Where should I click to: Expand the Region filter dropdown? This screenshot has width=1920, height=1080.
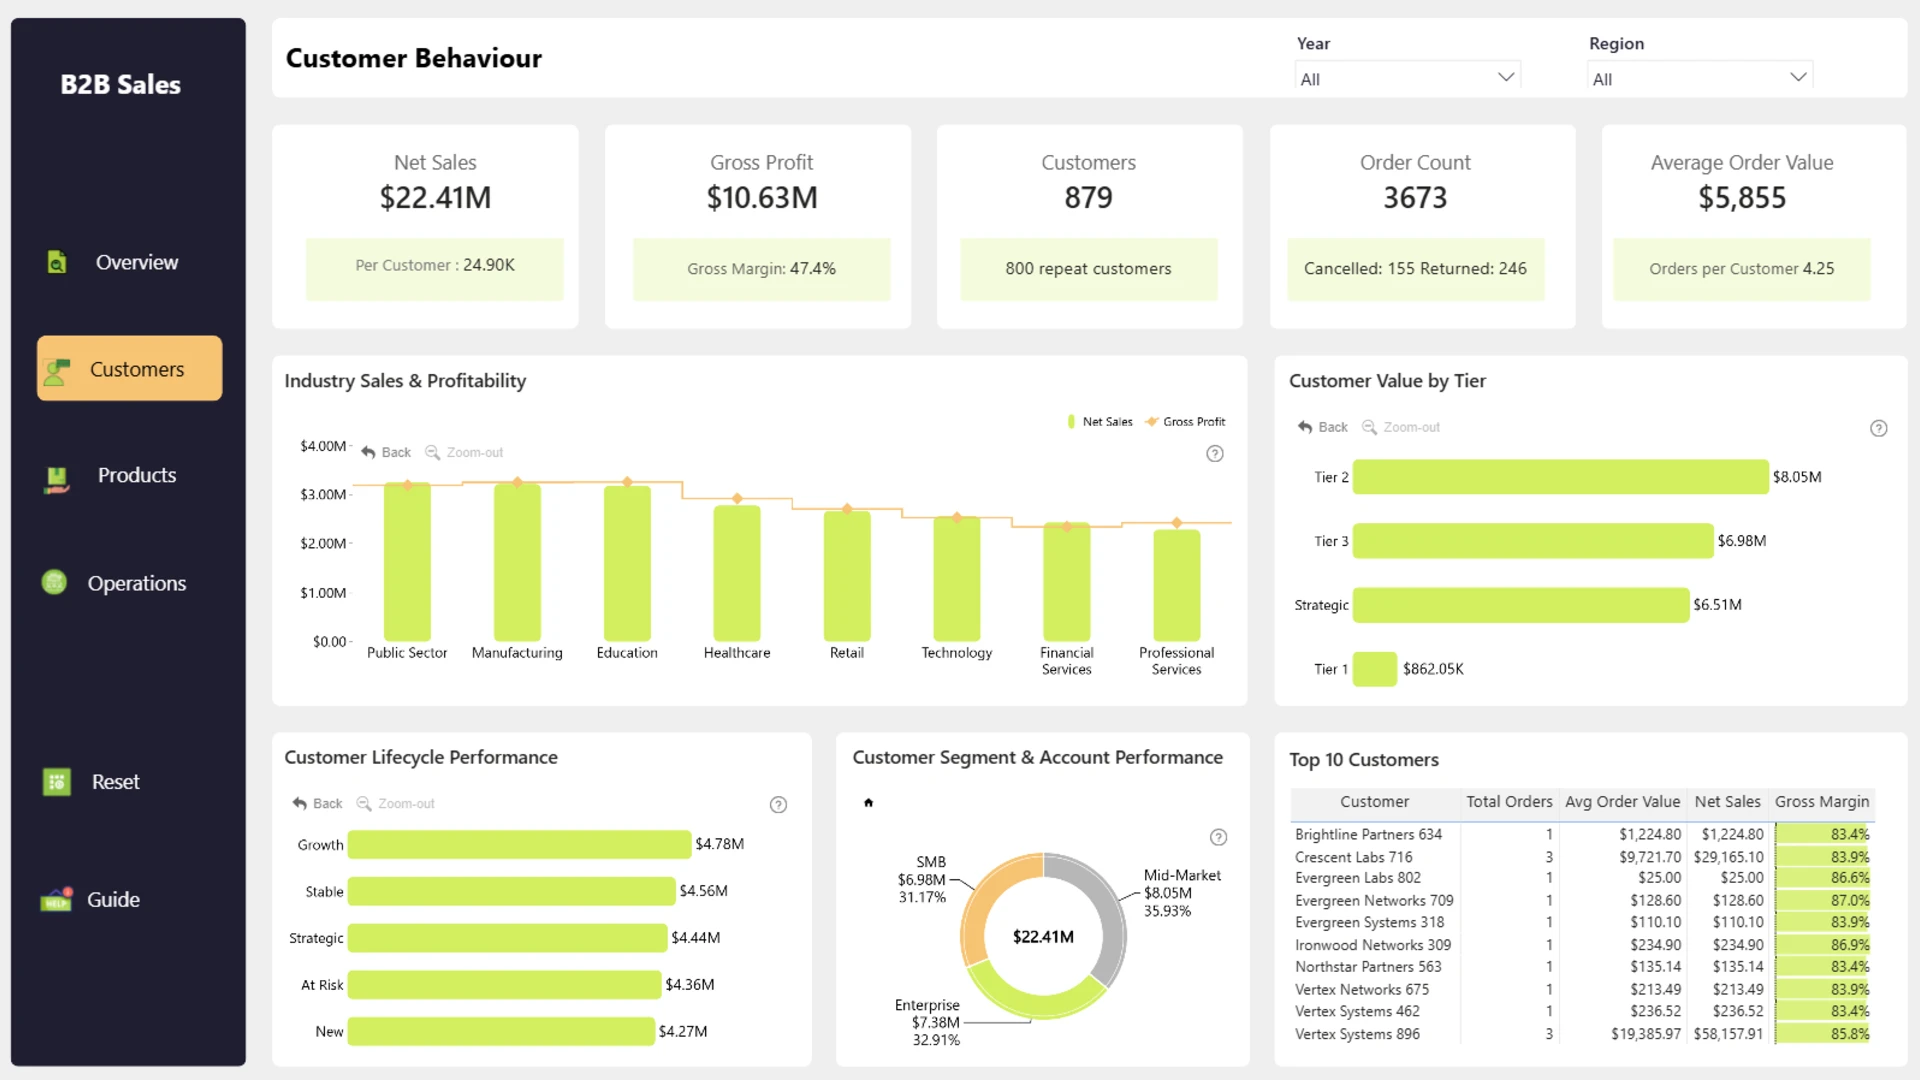tap(1699, 78)
